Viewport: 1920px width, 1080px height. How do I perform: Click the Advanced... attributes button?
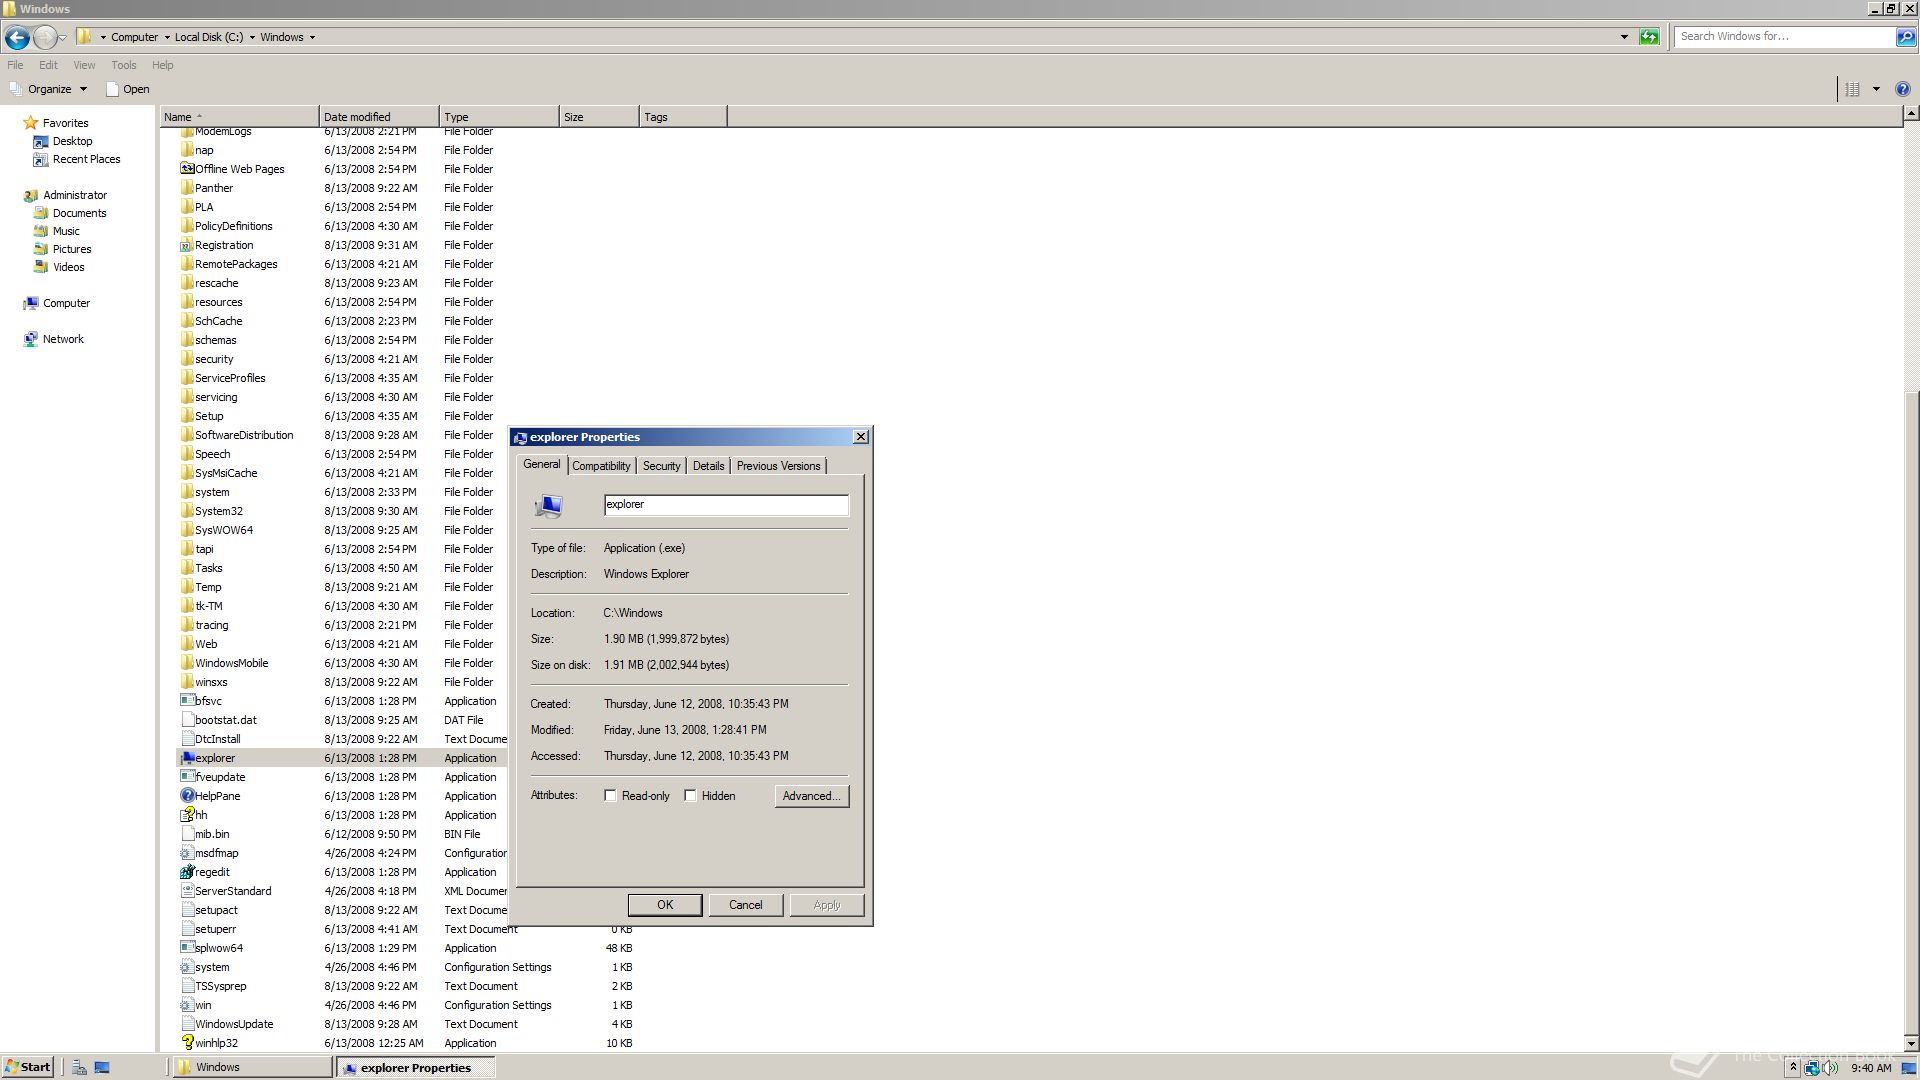point(811,796)
